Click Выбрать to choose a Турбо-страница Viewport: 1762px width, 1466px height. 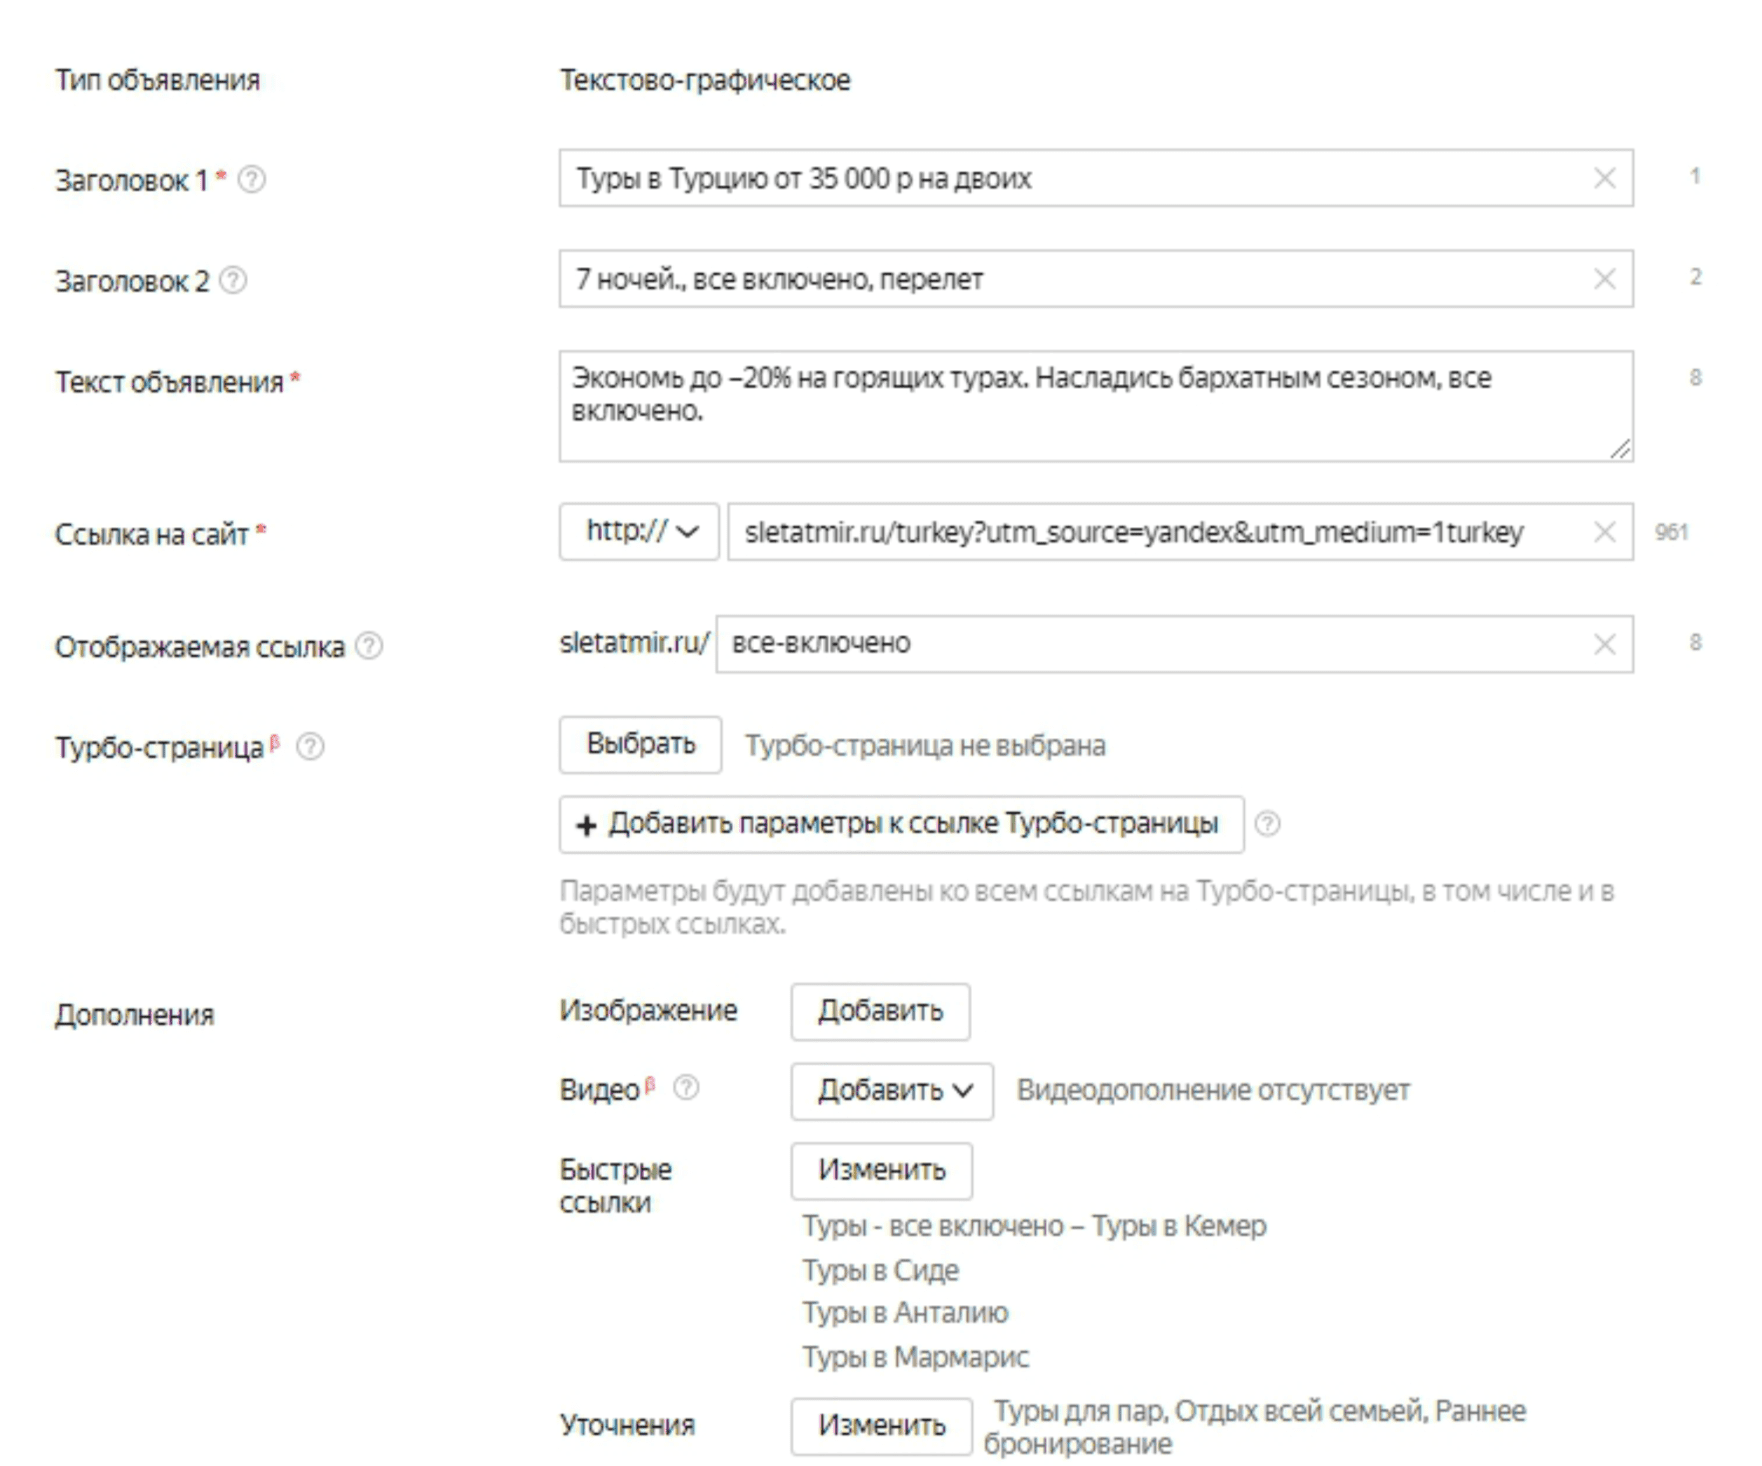(x=640, y=745)
